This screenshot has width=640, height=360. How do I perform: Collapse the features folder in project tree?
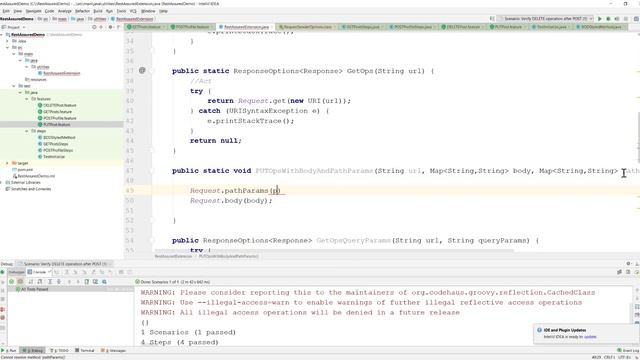coord(27,99)
